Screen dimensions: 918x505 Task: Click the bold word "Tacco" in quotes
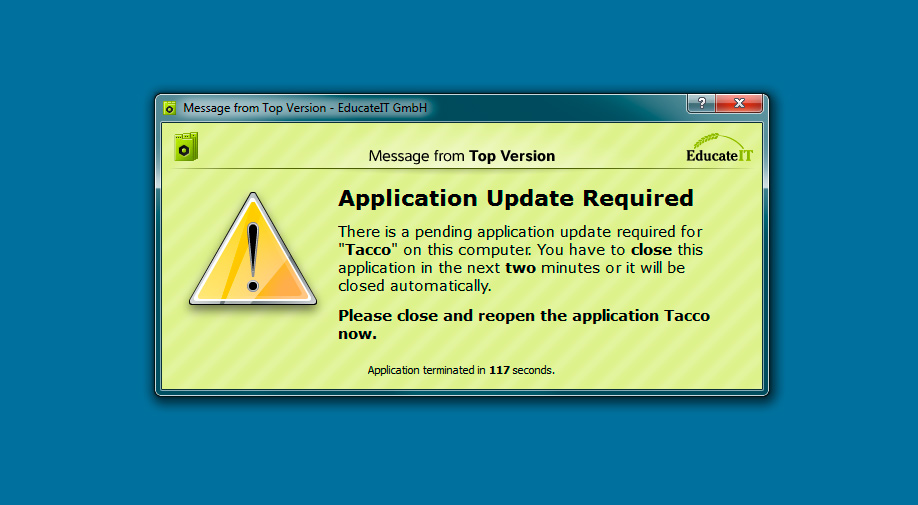[x=368, y=249]
